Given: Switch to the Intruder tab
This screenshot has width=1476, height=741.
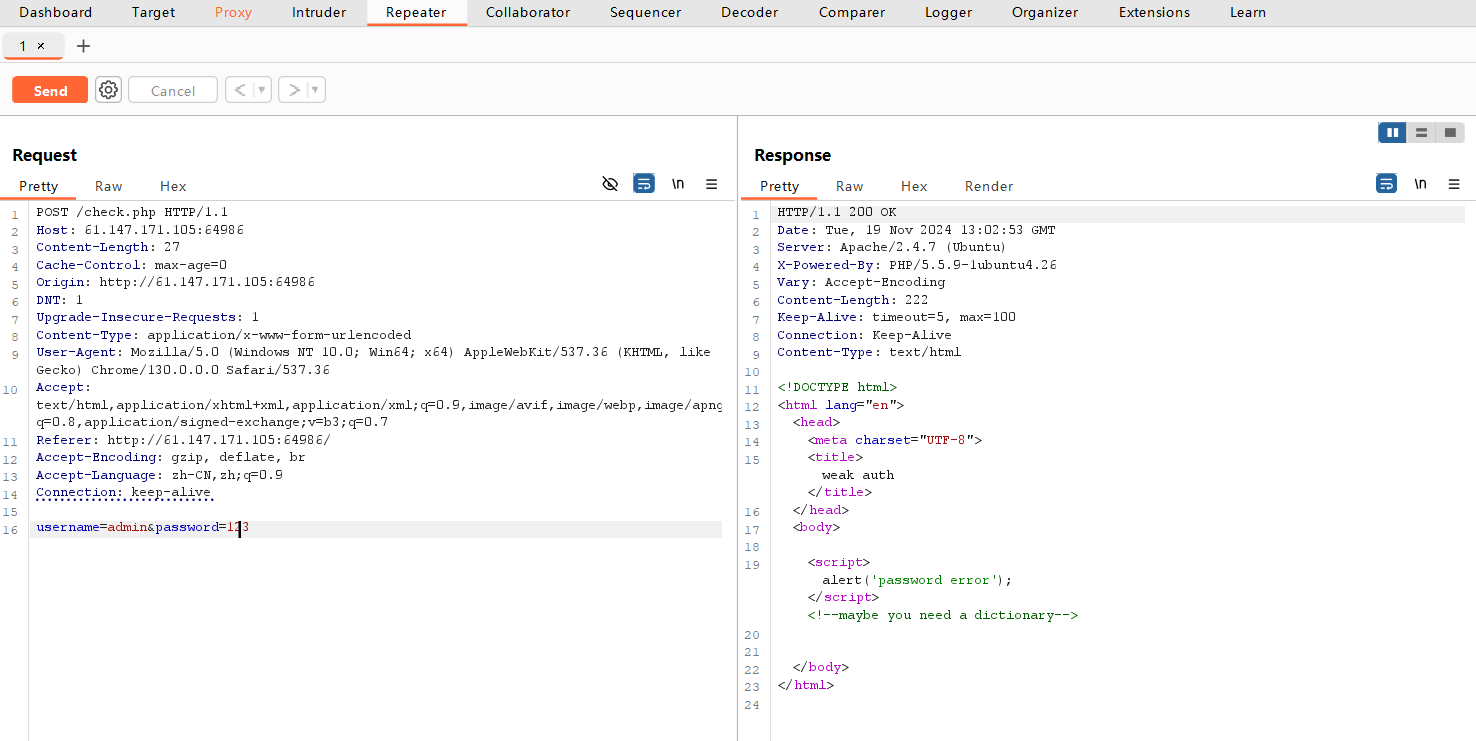Looking at the screenshot, I should [x=319, y=13].
